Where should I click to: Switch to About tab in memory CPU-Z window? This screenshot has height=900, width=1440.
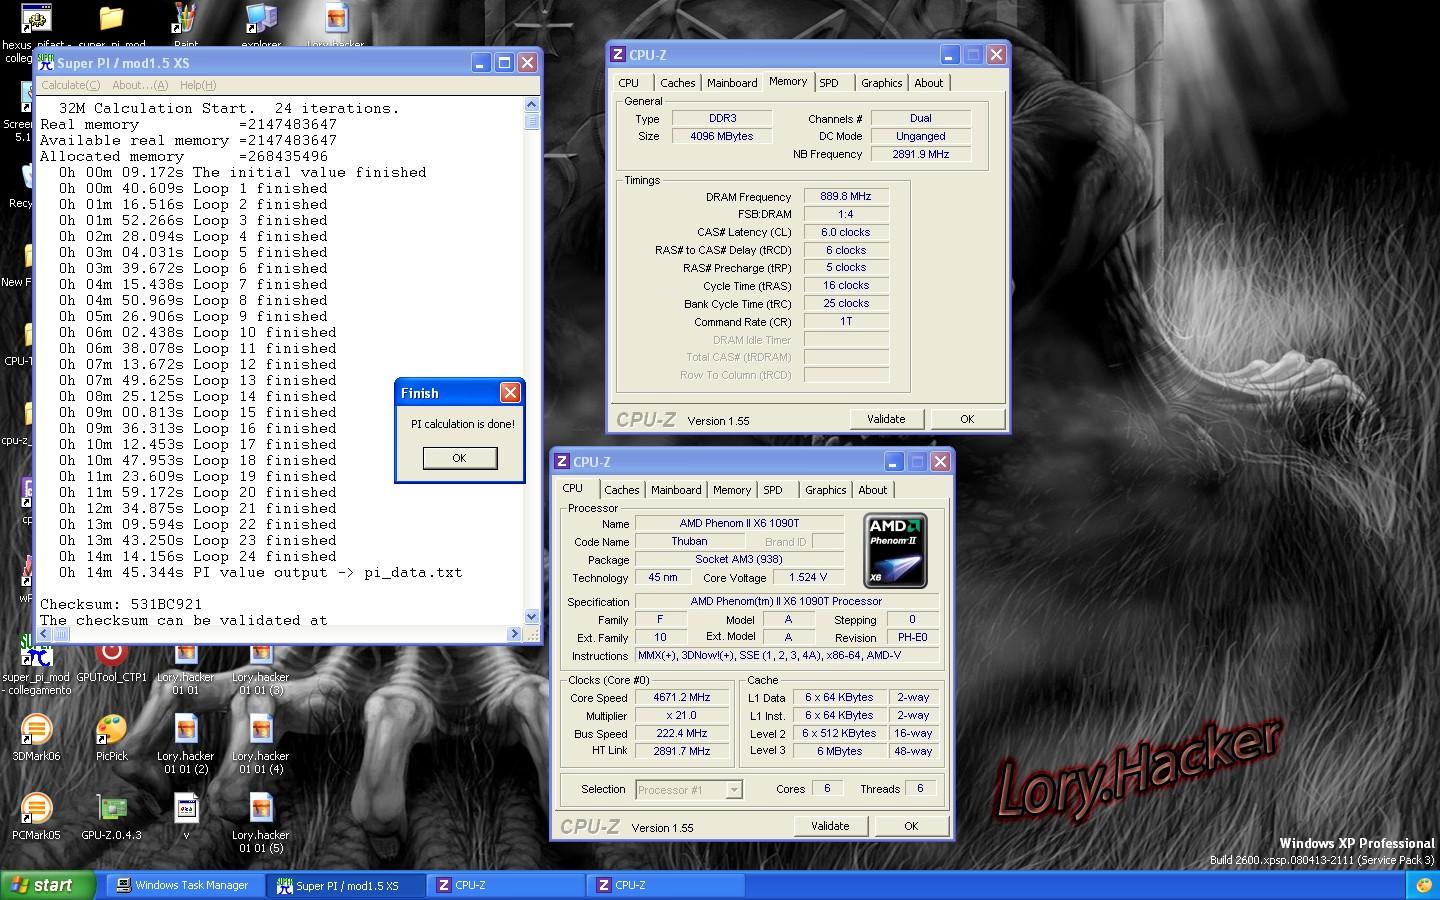[x=928, y=83]
